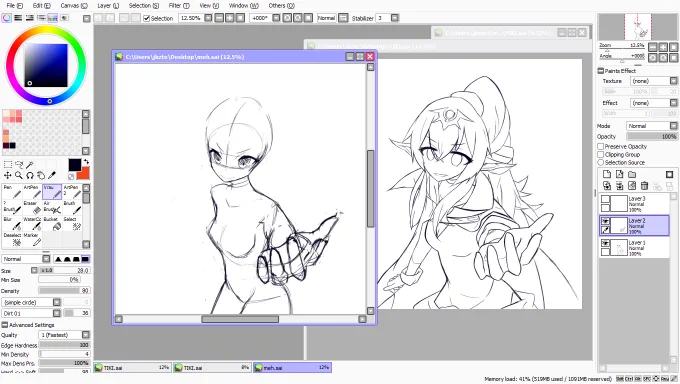The width and height of the screenshot is (680, 384).
Task: Collapse the Advanced Settings section
Action: tap(5, 325)
